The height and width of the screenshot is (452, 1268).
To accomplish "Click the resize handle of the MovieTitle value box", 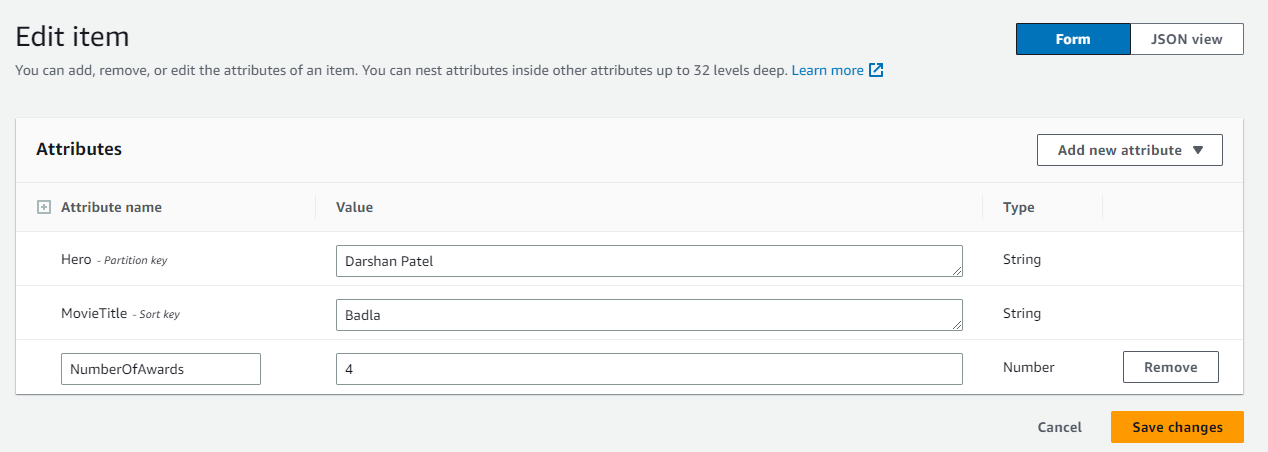I will click(x=957, y=325).
